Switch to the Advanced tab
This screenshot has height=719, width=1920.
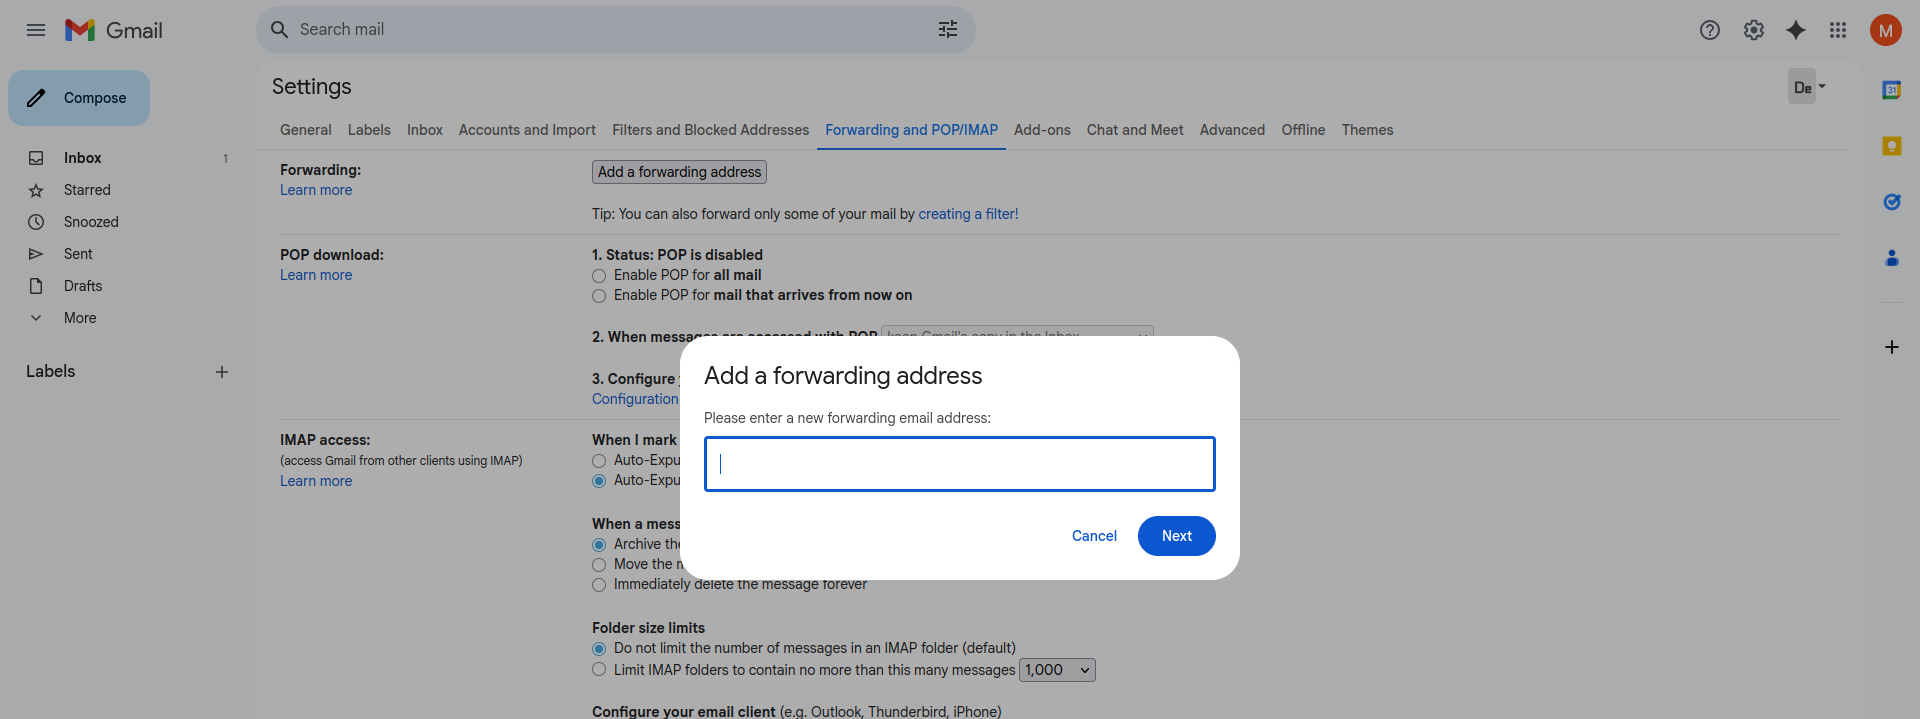click(x=1232, y=130)
